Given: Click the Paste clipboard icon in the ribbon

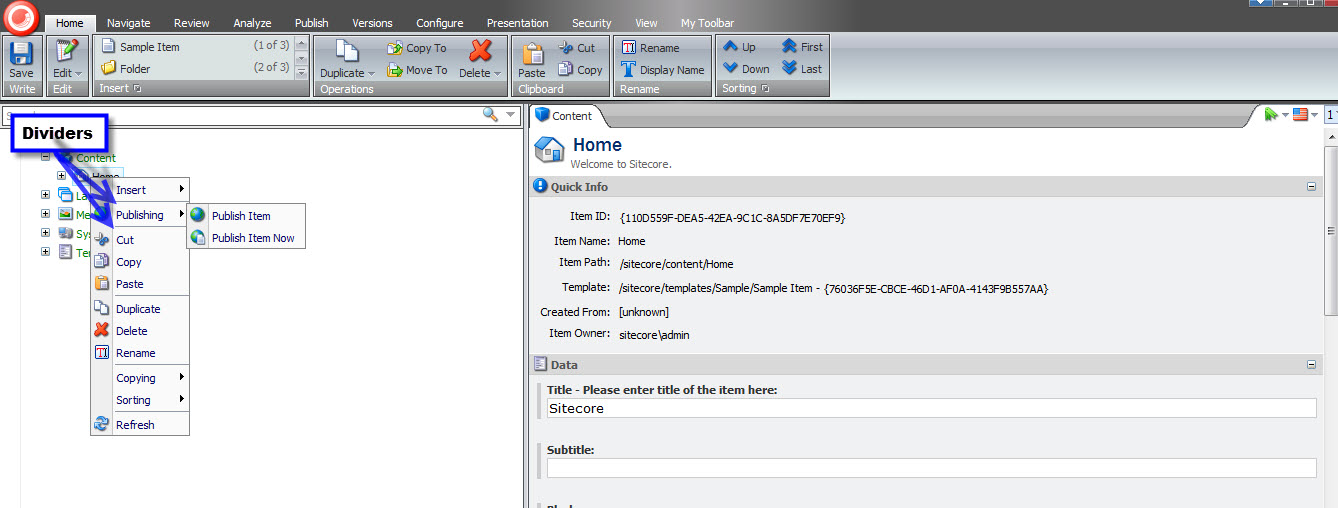Looking at the screenshot, I should [532, 54].
